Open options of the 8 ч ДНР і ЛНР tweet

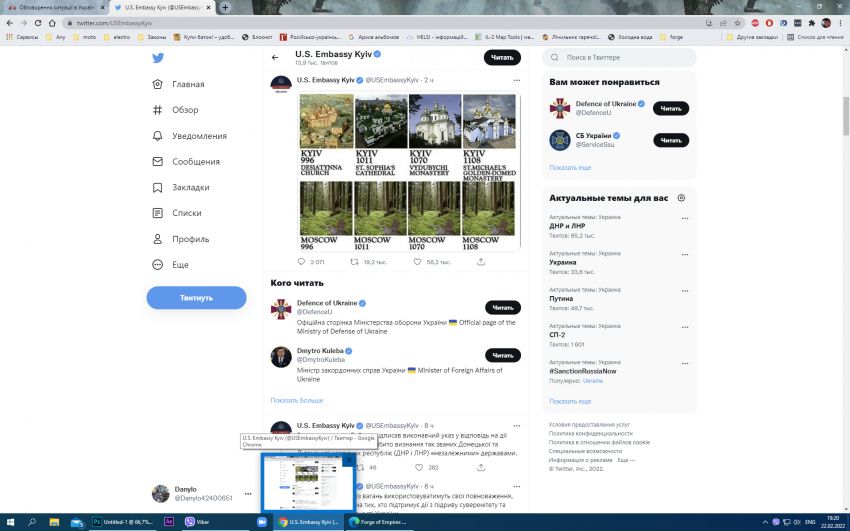pyautogui.click(x=517, y=426)
